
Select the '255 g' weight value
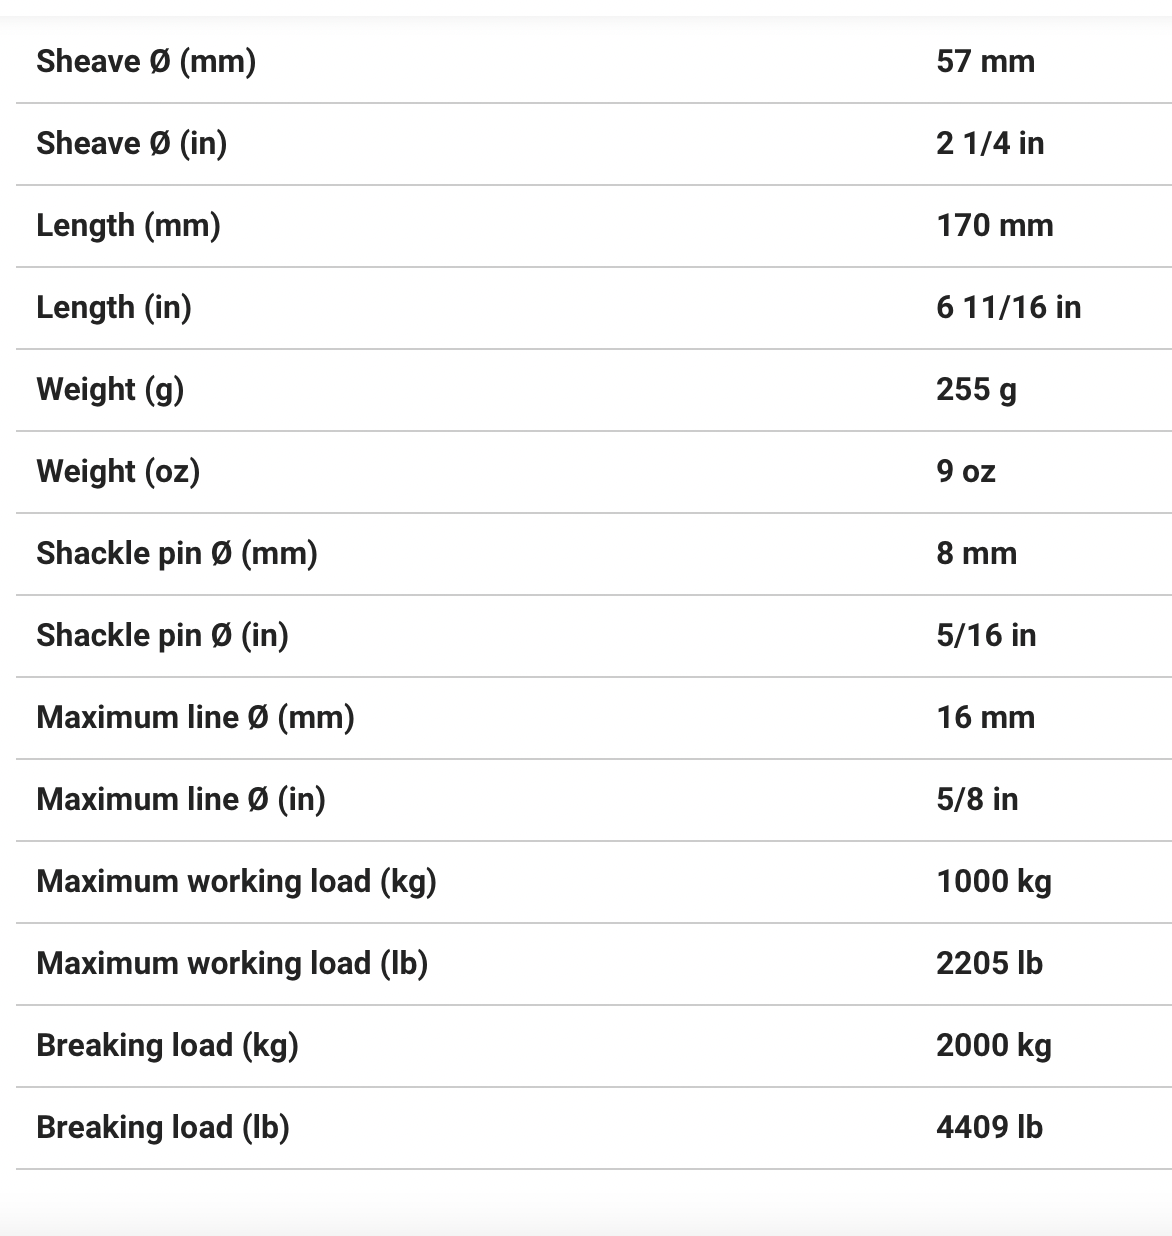976,390
